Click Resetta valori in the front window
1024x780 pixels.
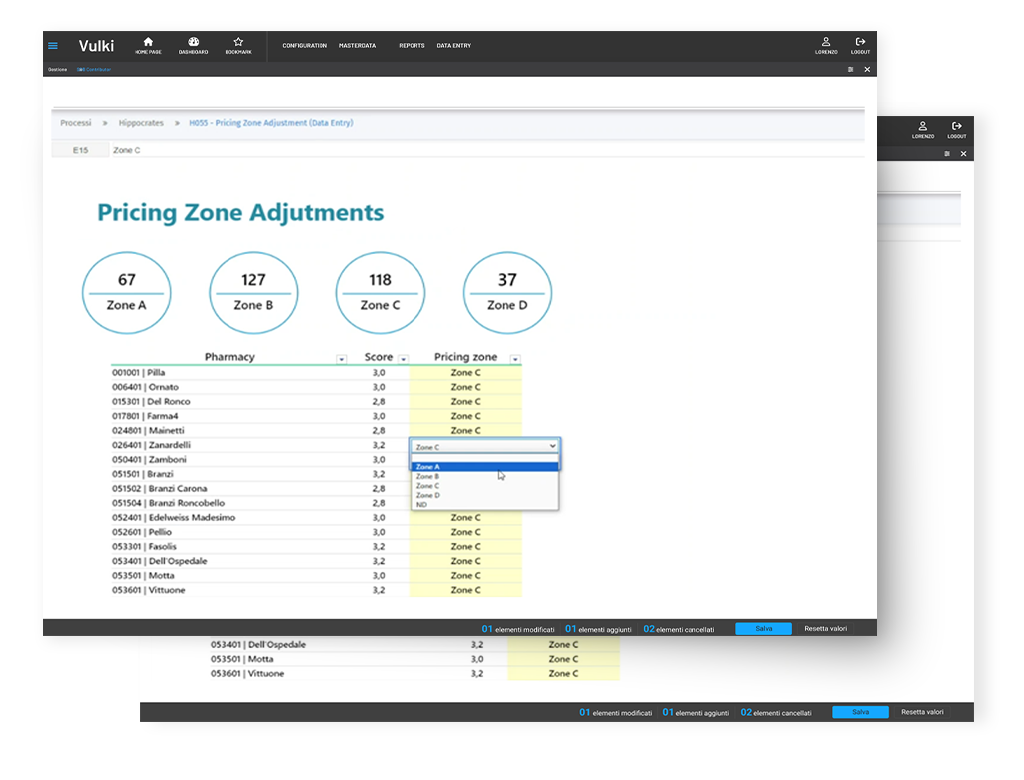click(x=825, y=629)
